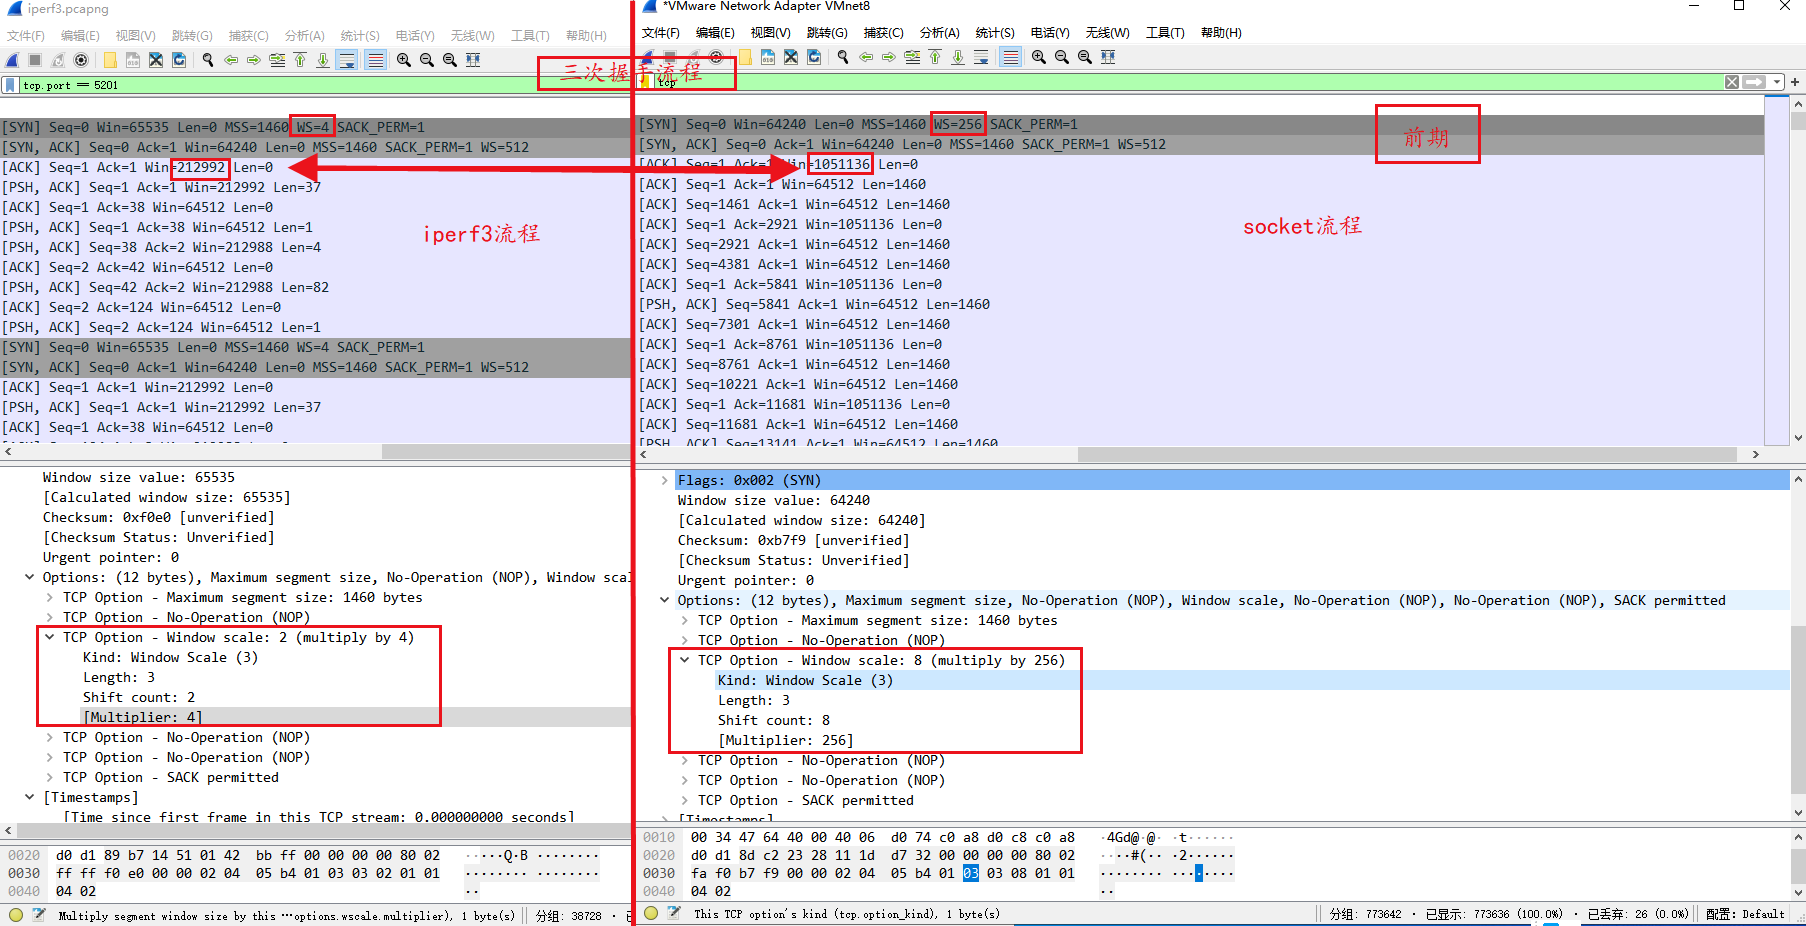Screen dimensions: 1806x926
Task: Jump to first packet in iperf3.pcapng window
Action: coord(300,60)
